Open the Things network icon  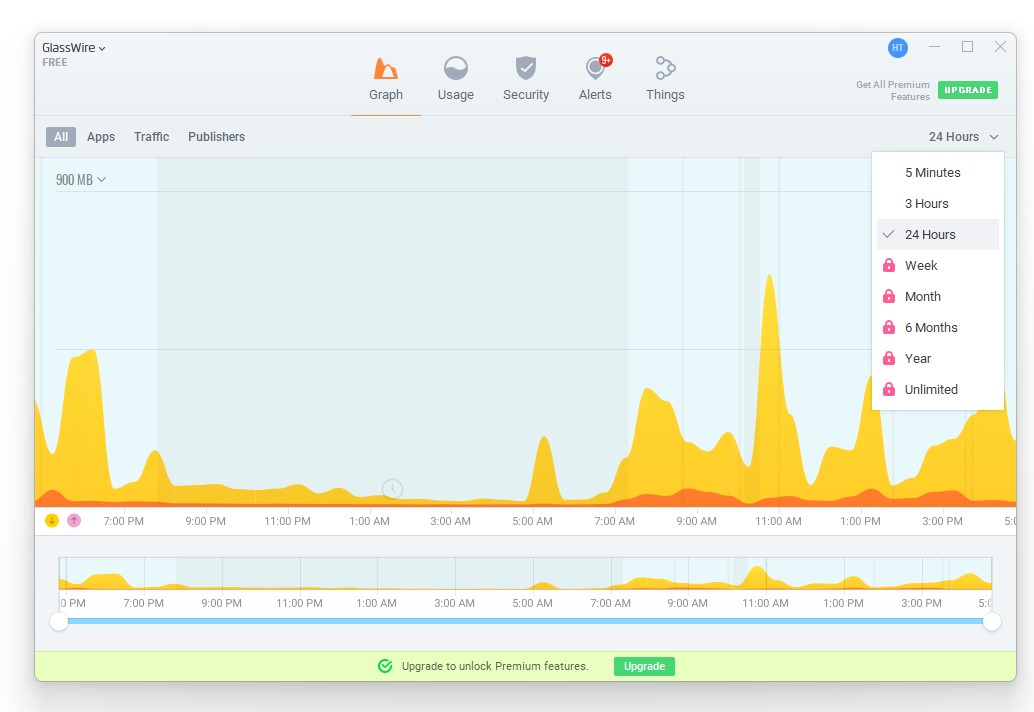pos(665,68)
